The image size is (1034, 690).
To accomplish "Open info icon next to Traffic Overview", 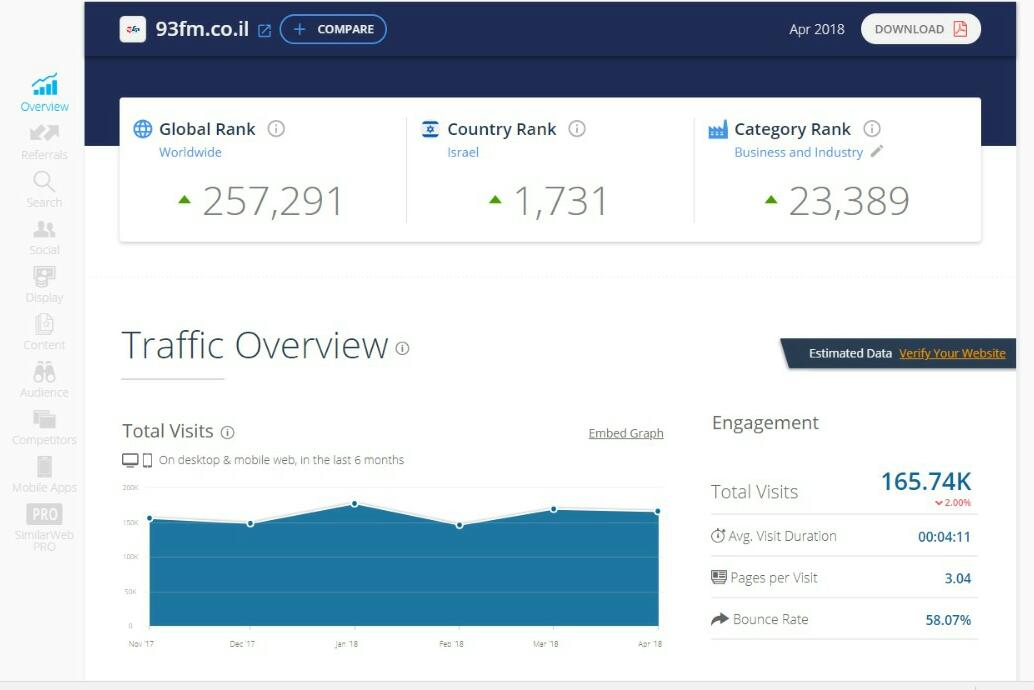I will 402,348.
